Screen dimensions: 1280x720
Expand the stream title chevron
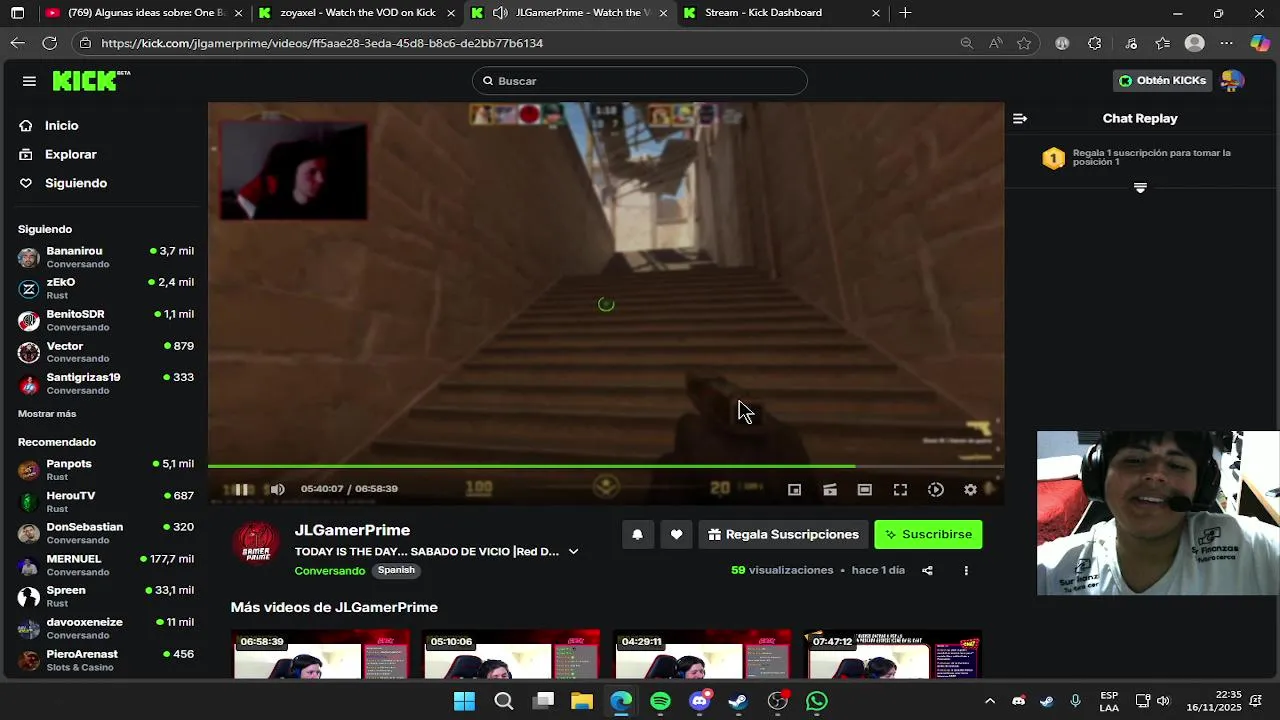coord(573,552)
